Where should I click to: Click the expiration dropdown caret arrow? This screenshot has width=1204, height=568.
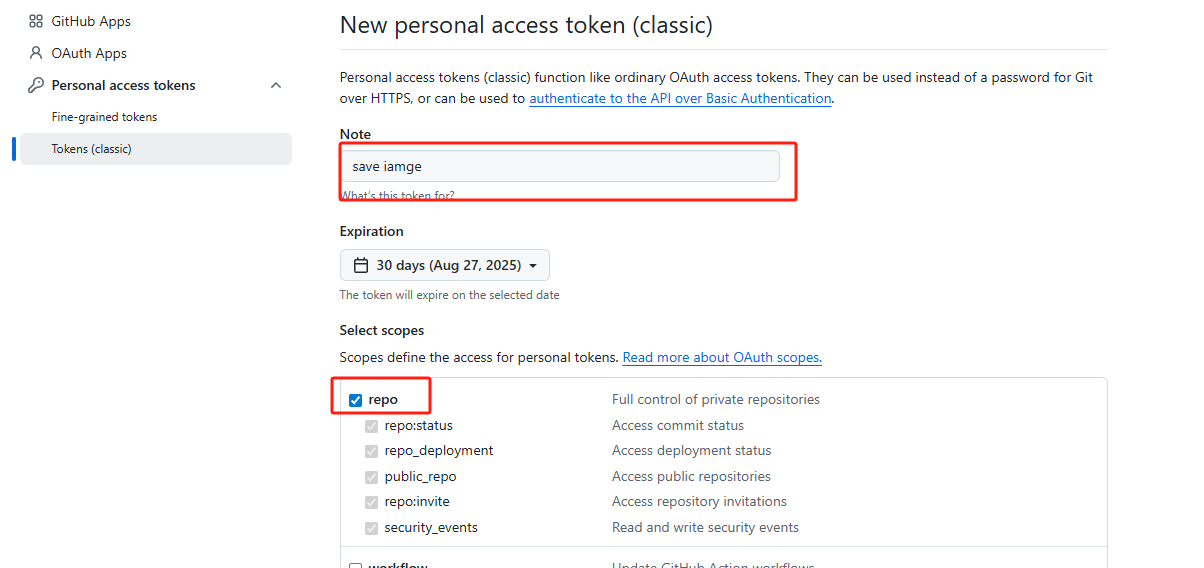(x=533, y=266)
